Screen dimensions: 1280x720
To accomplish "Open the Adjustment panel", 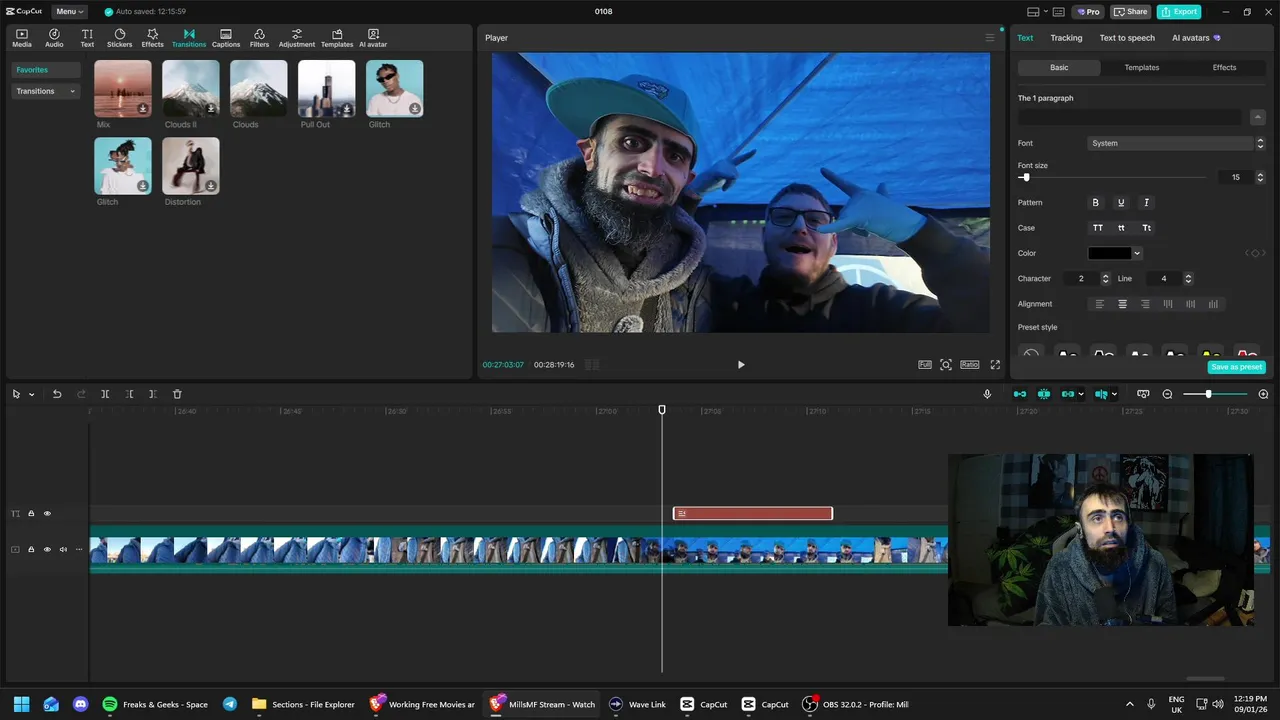I will pos(296,38).
